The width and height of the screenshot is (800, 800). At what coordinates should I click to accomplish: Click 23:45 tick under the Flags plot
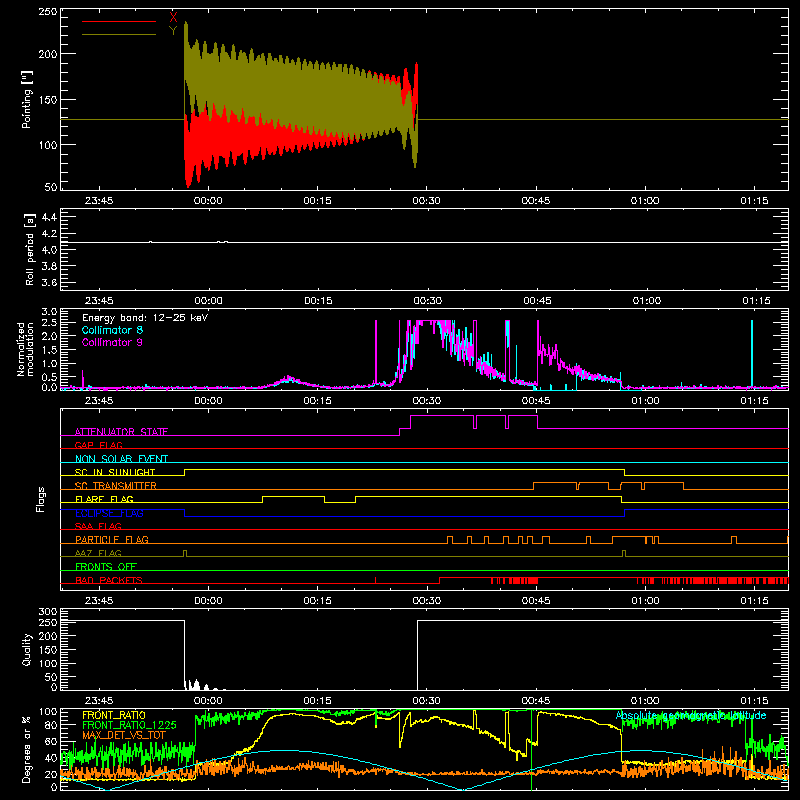point(99,601)
